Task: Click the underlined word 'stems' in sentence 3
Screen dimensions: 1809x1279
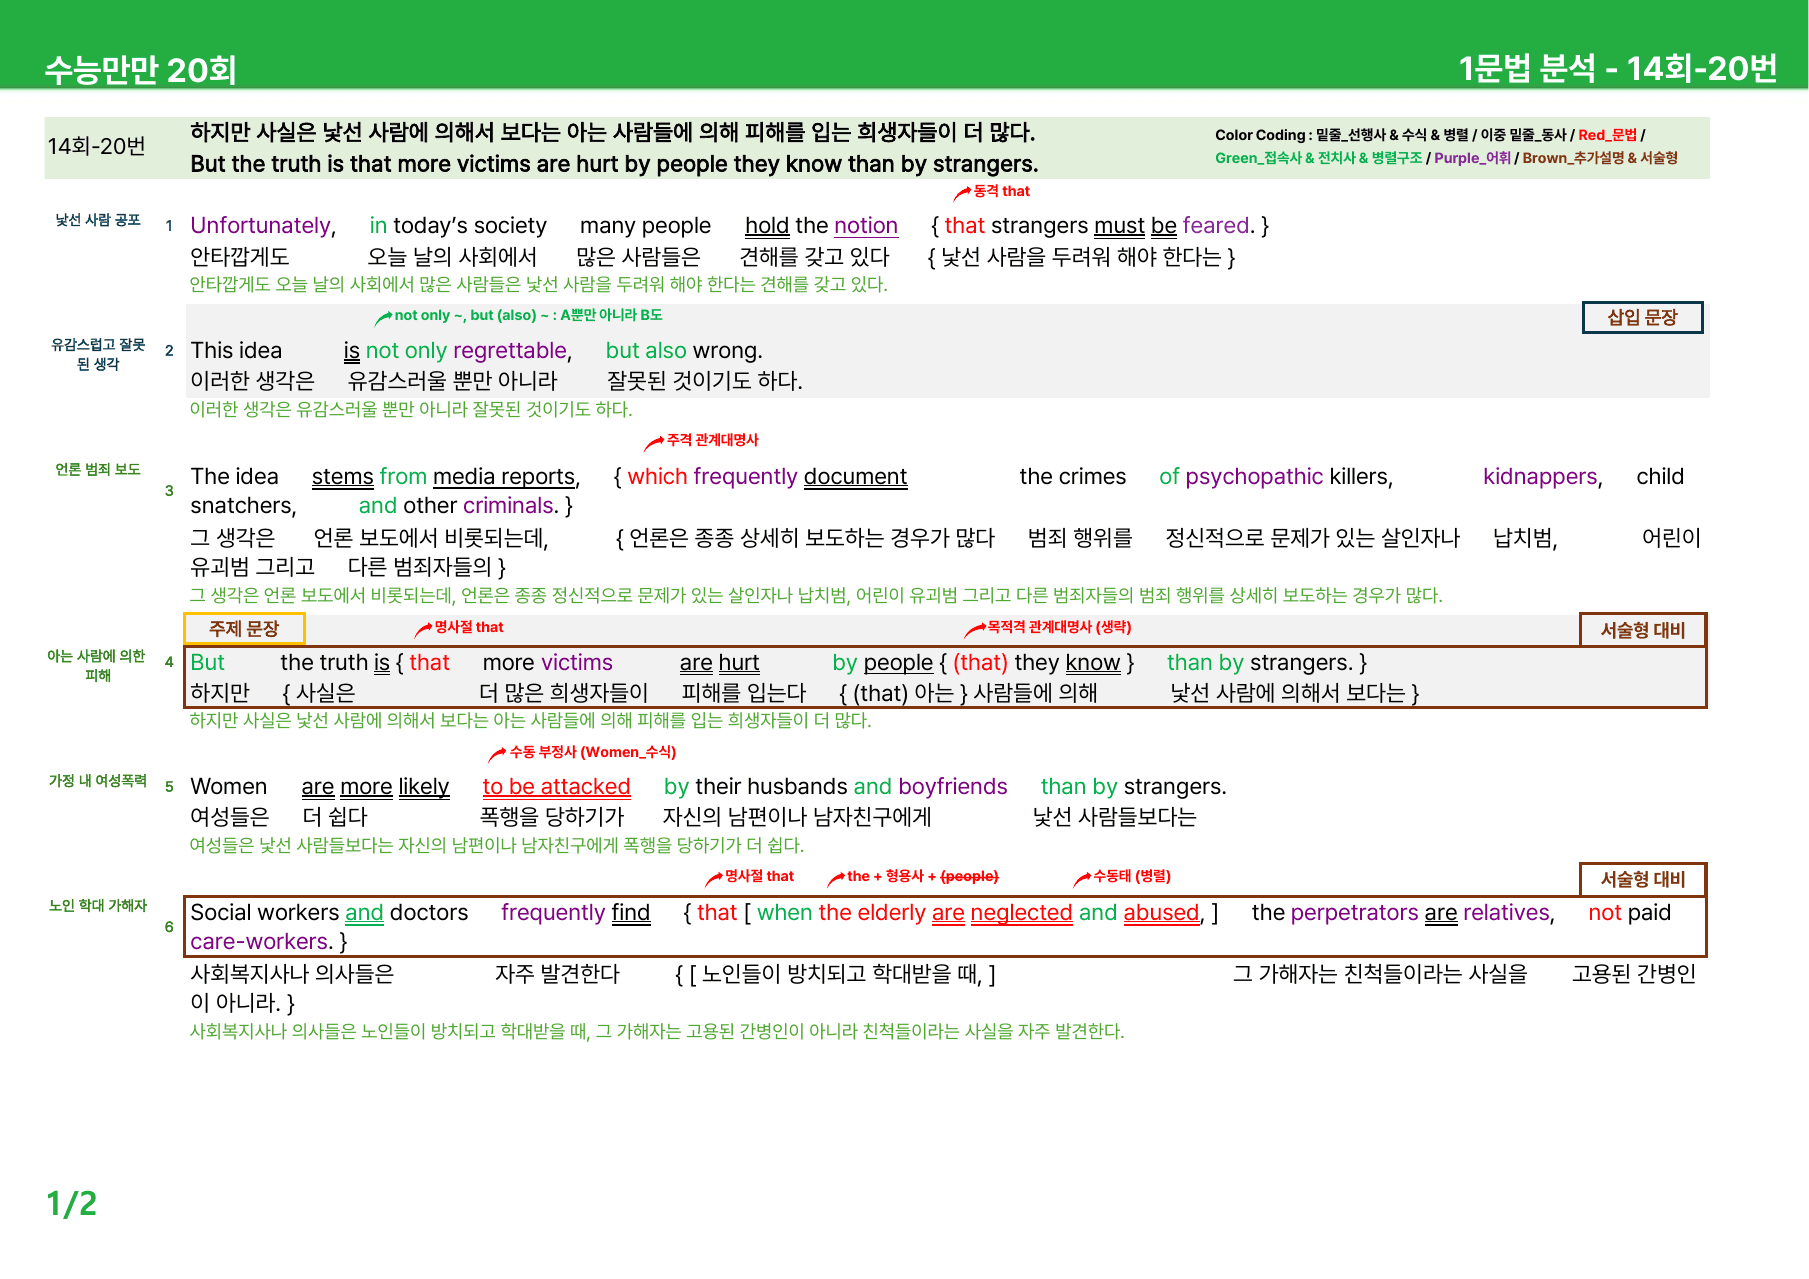Action: coord(342,477)
